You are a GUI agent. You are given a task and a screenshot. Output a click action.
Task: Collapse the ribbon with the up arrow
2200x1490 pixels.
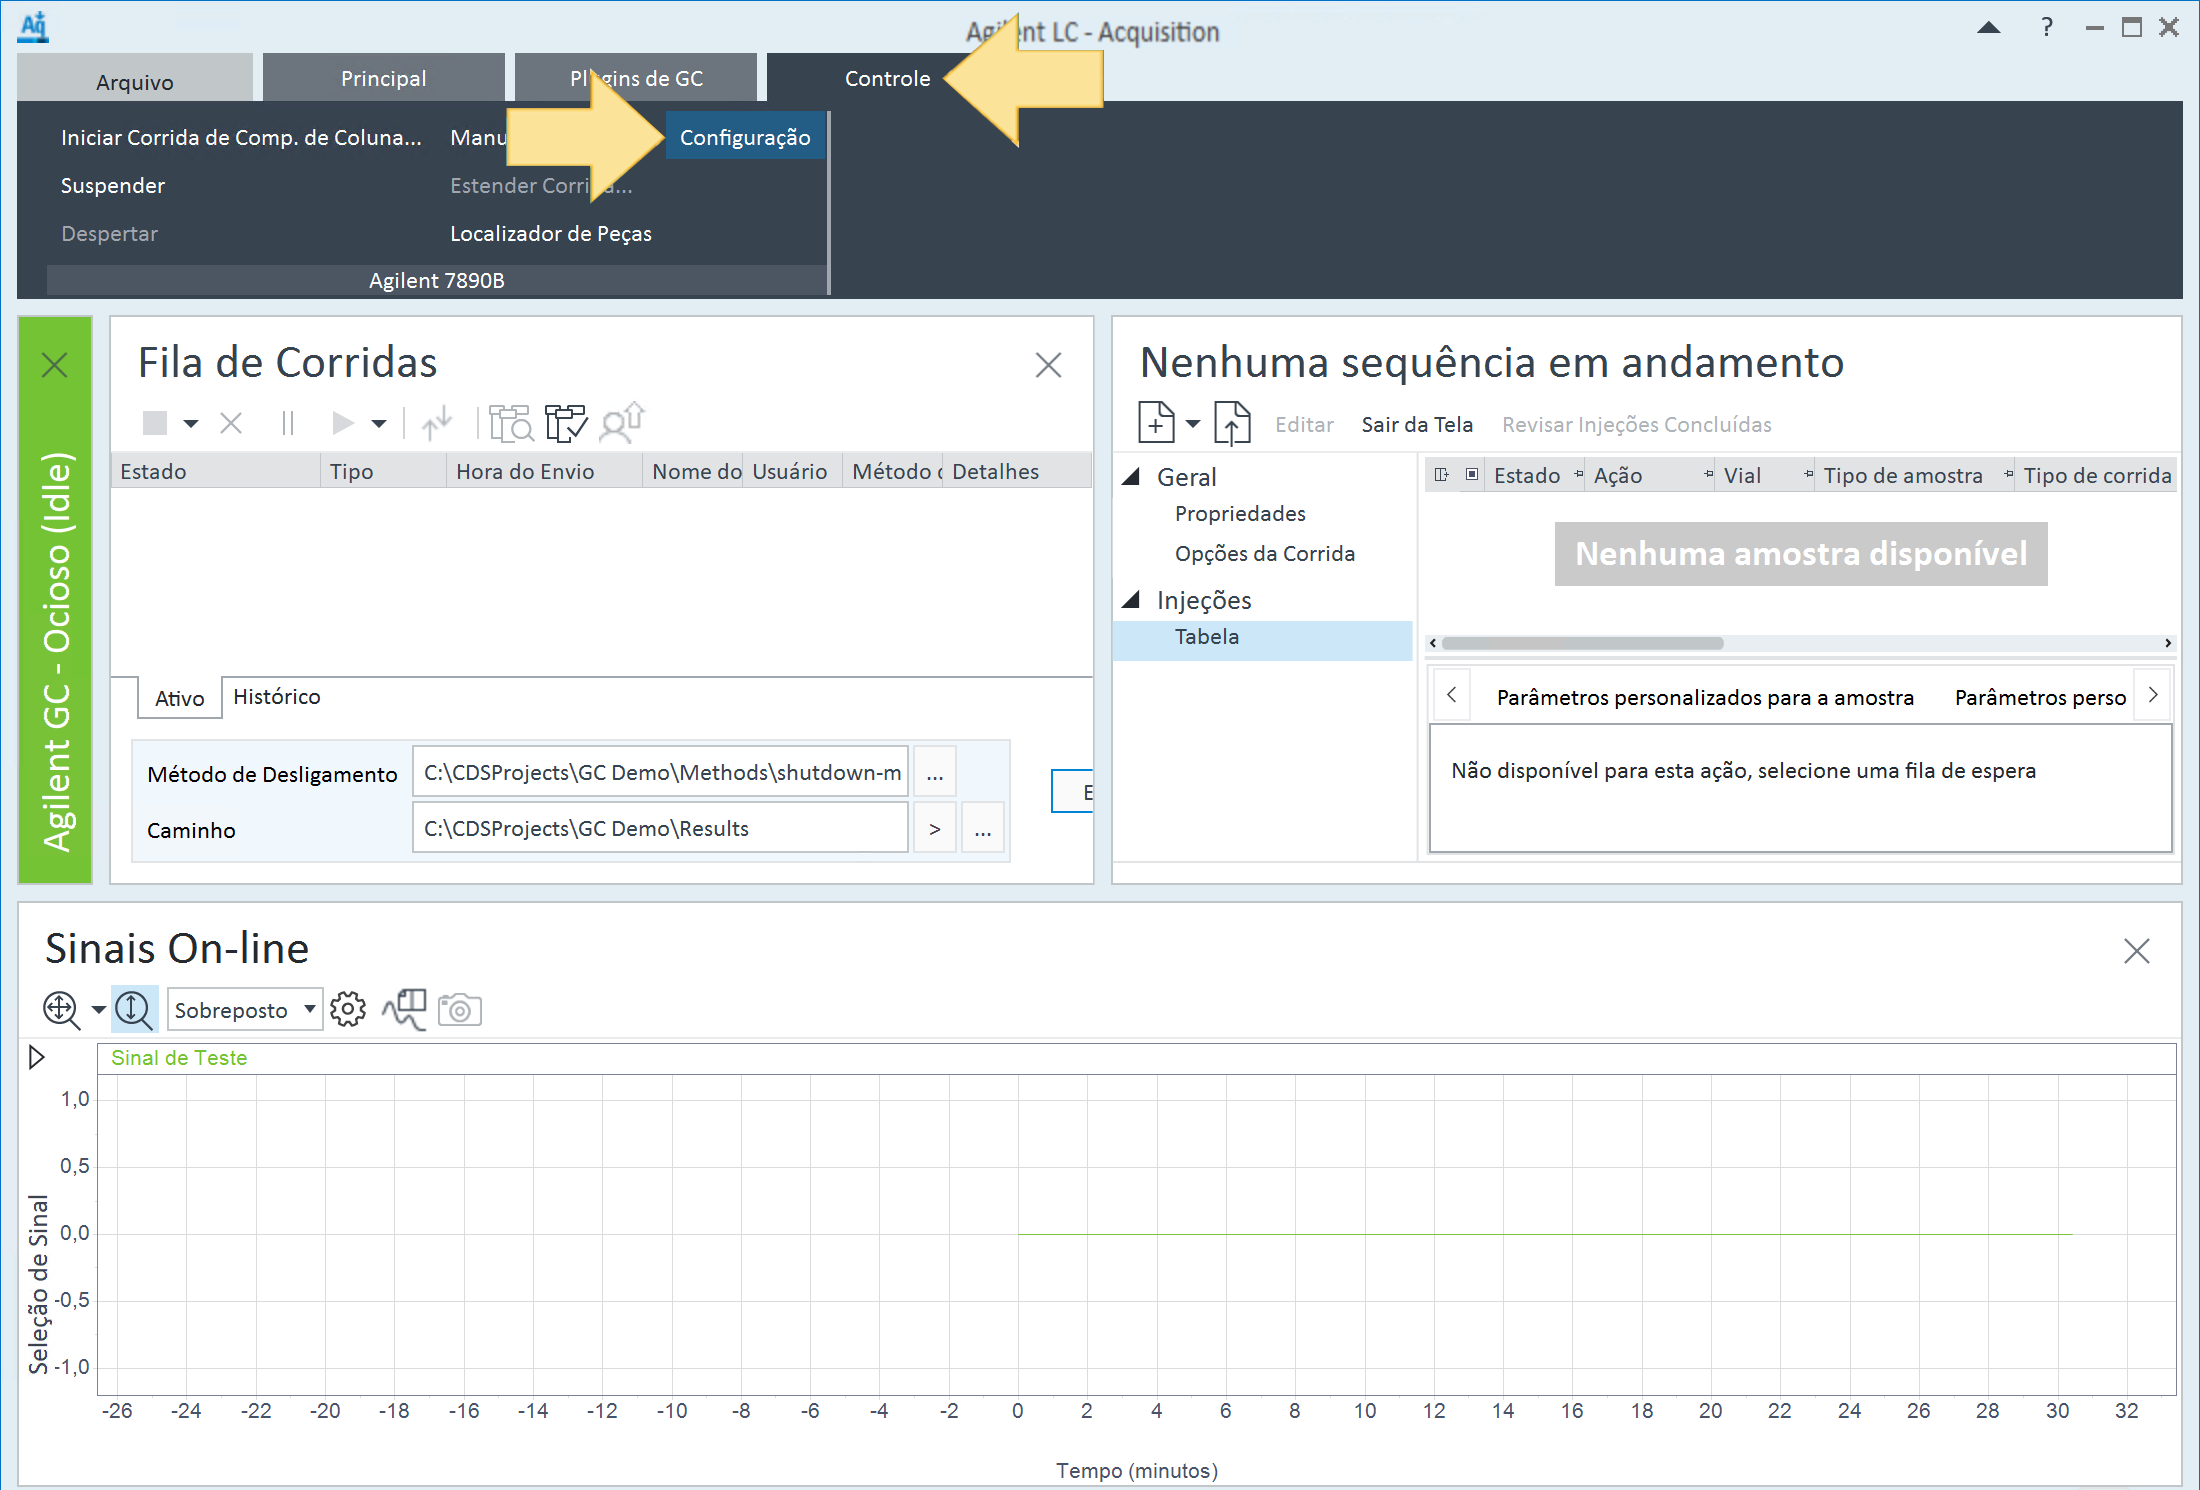coord(1989,28)
